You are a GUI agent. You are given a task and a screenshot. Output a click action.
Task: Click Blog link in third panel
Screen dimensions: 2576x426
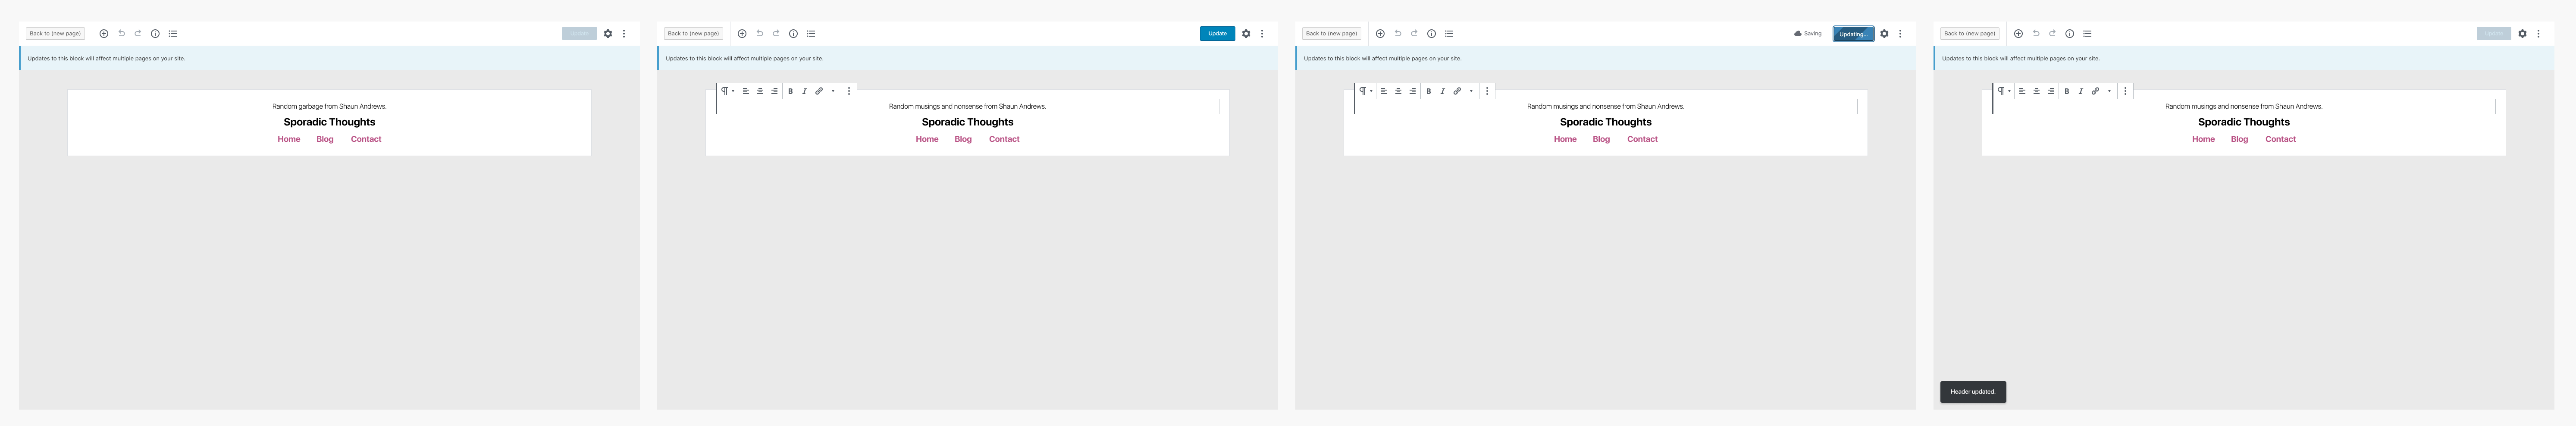coord(1601,139)
